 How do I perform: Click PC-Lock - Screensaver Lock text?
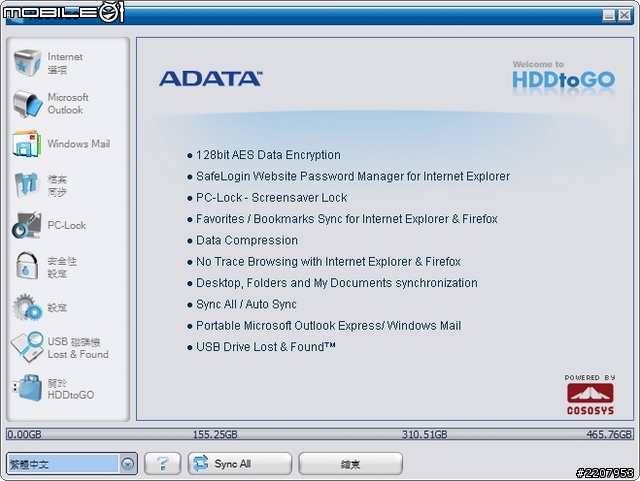[271, 198]
